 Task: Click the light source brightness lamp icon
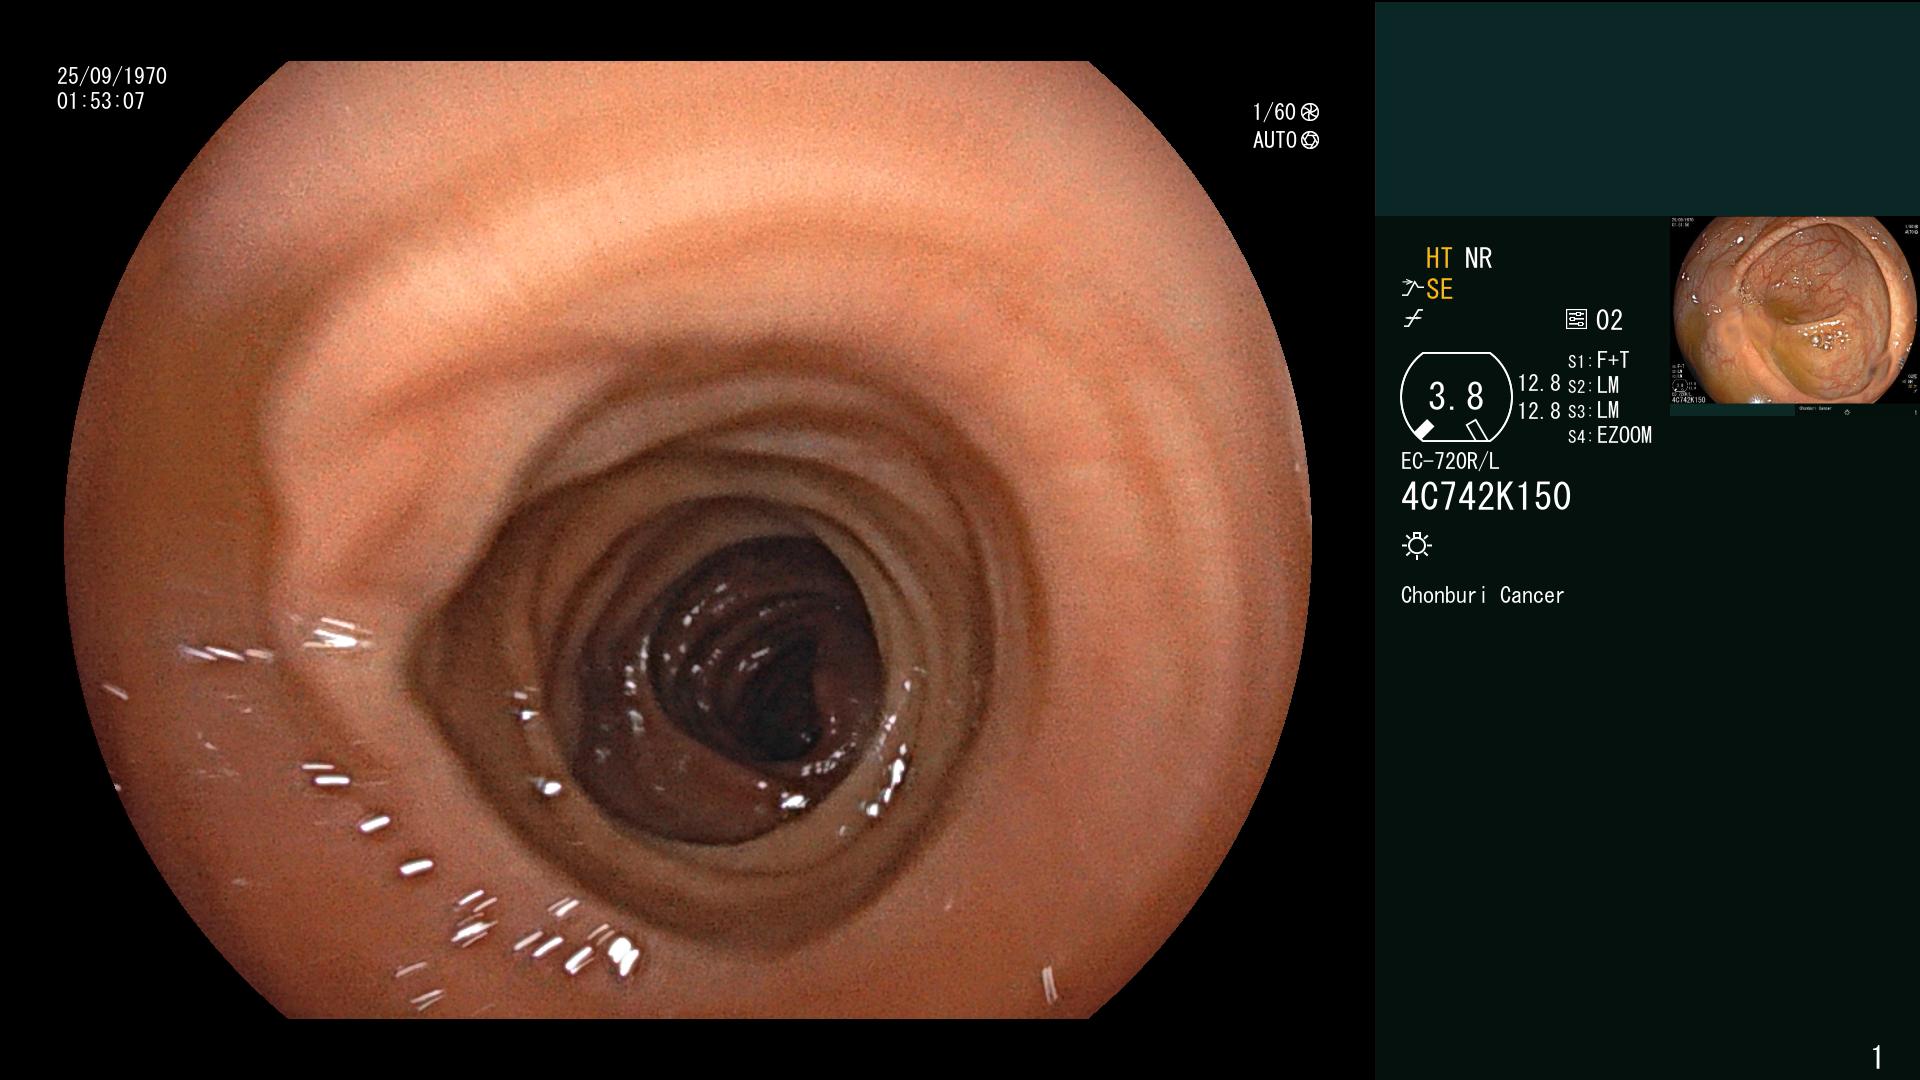(1417, 545)
